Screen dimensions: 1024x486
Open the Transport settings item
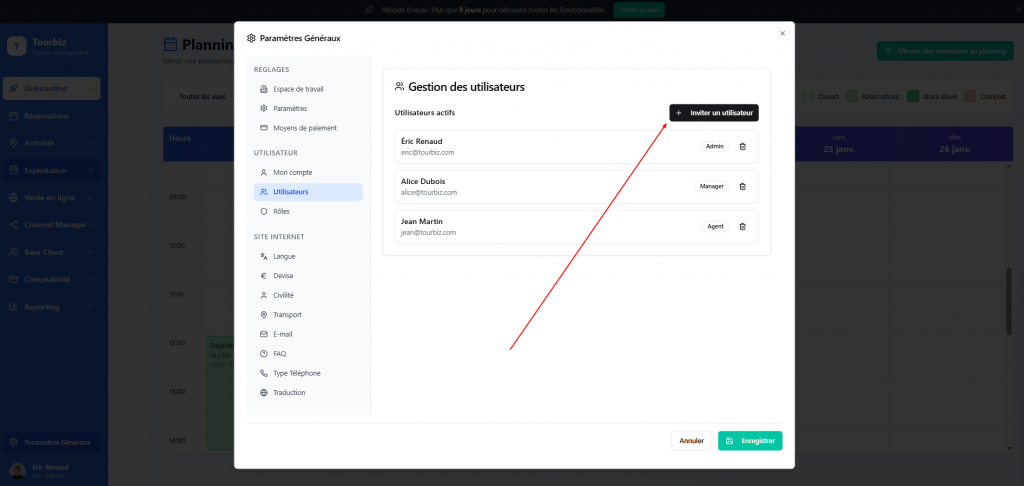[289, 315]
